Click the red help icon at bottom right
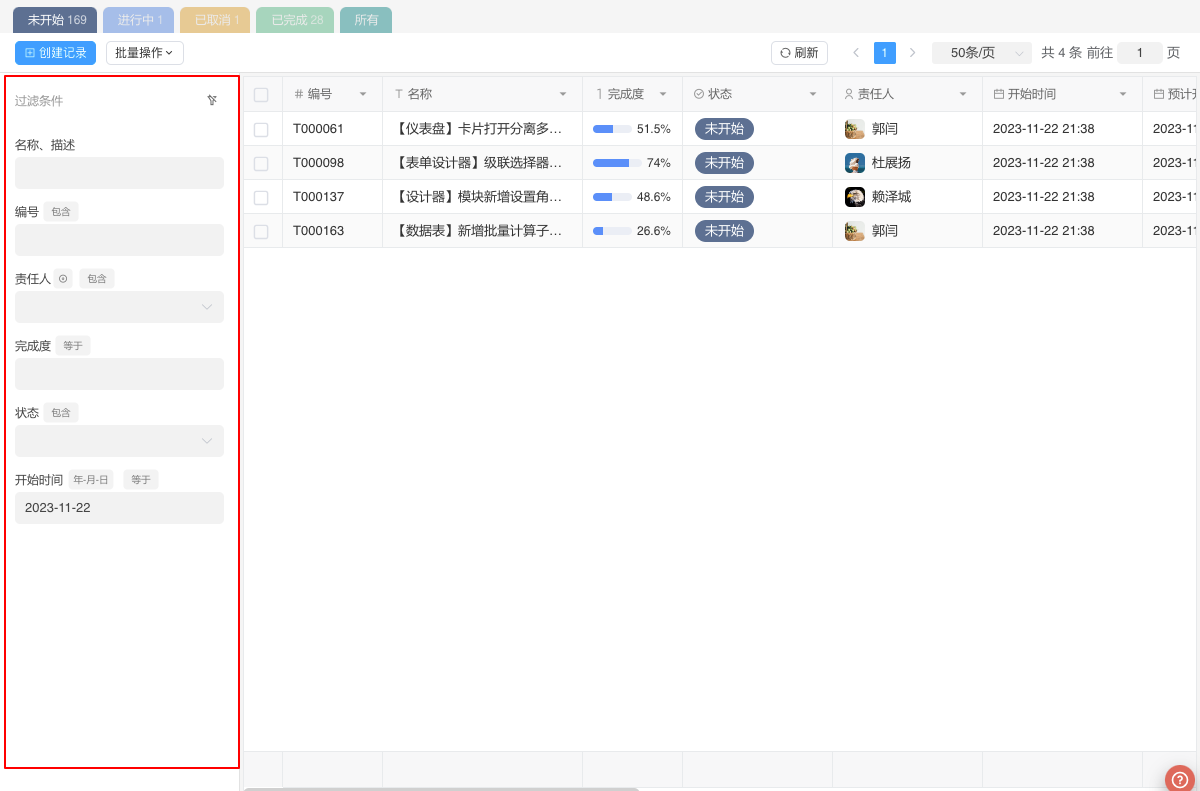Screen dimensions: 1200x791 (x=1180, y=779)
